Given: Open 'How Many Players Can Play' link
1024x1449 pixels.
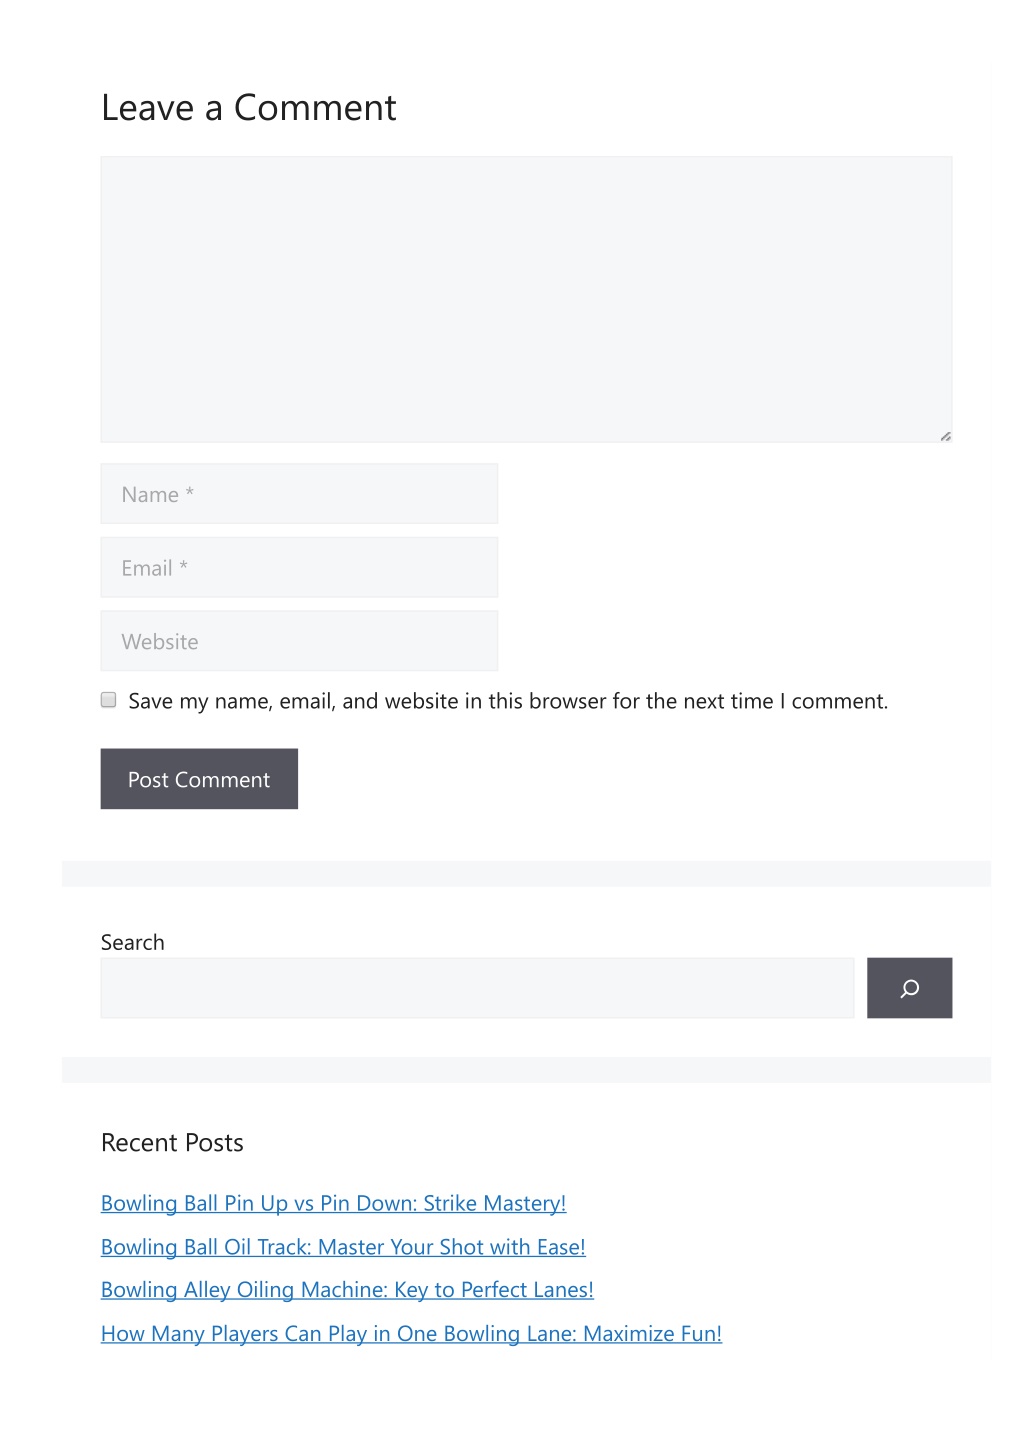Looking at the screenshot, I should click(x=411, y=1333).
